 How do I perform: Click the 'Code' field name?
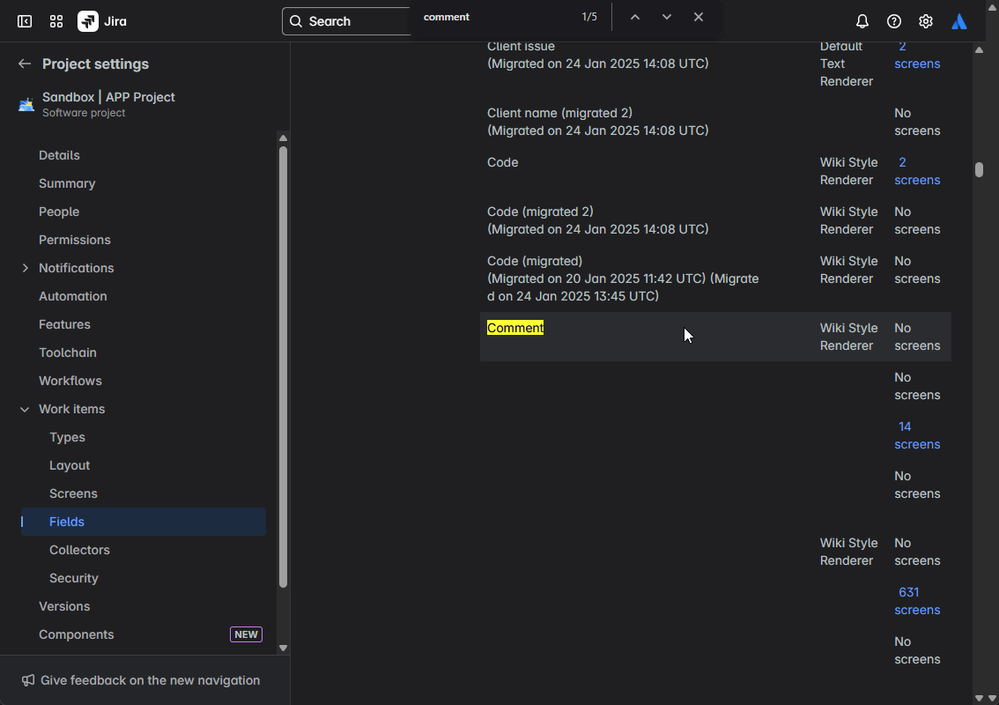503,162
